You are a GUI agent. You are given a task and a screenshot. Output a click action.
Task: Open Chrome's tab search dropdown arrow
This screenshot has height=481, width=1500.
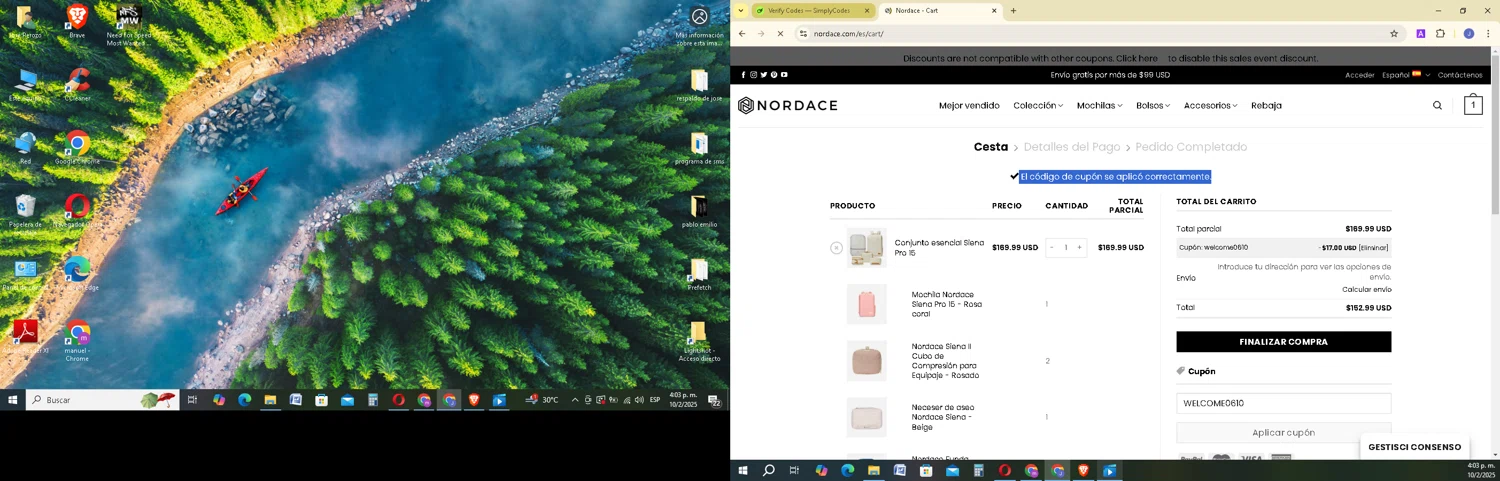point(741,11)
